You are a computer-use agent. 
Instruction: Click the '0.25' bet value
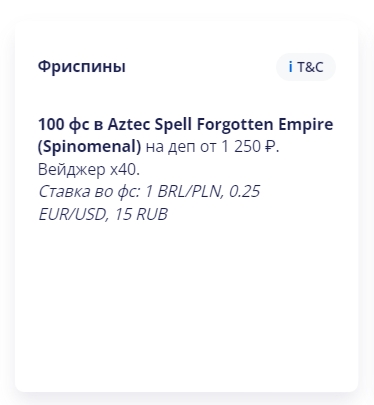pos(244,192)
